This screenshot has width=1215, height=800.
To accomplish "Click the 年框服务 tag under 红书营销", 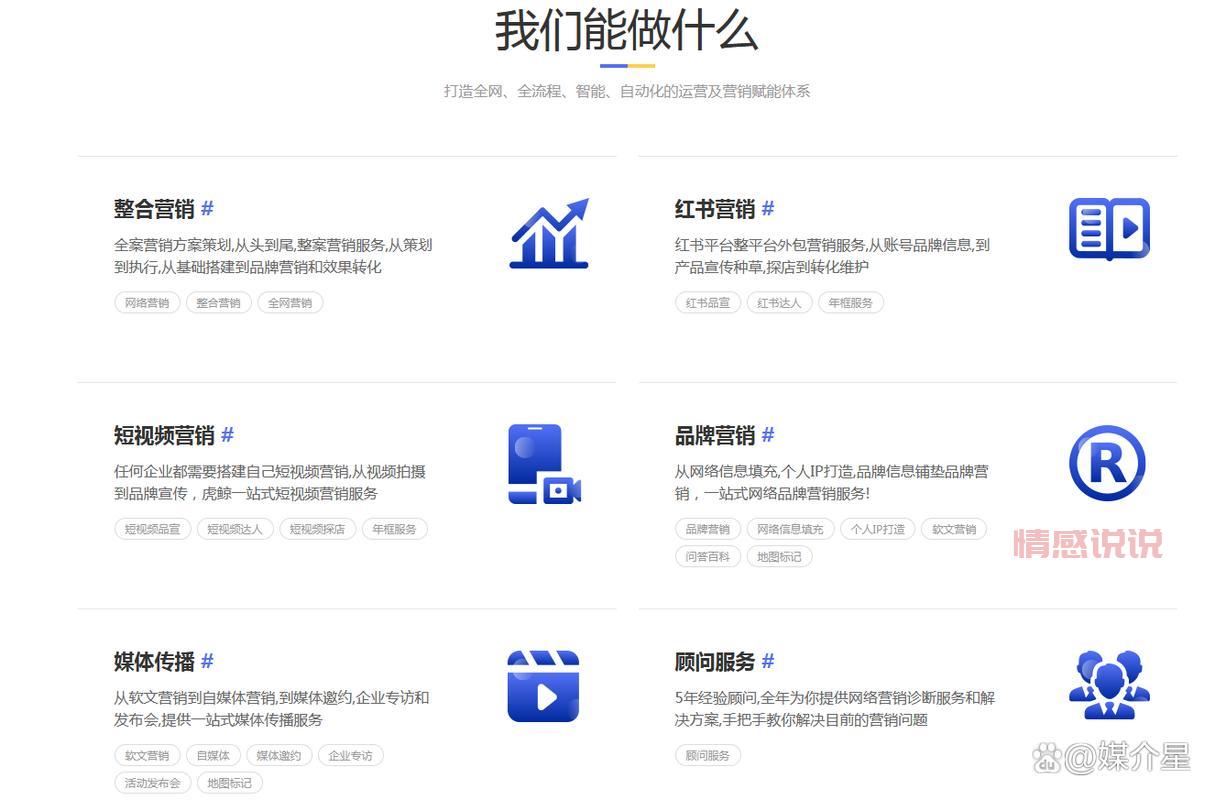I will pos(851,302).
